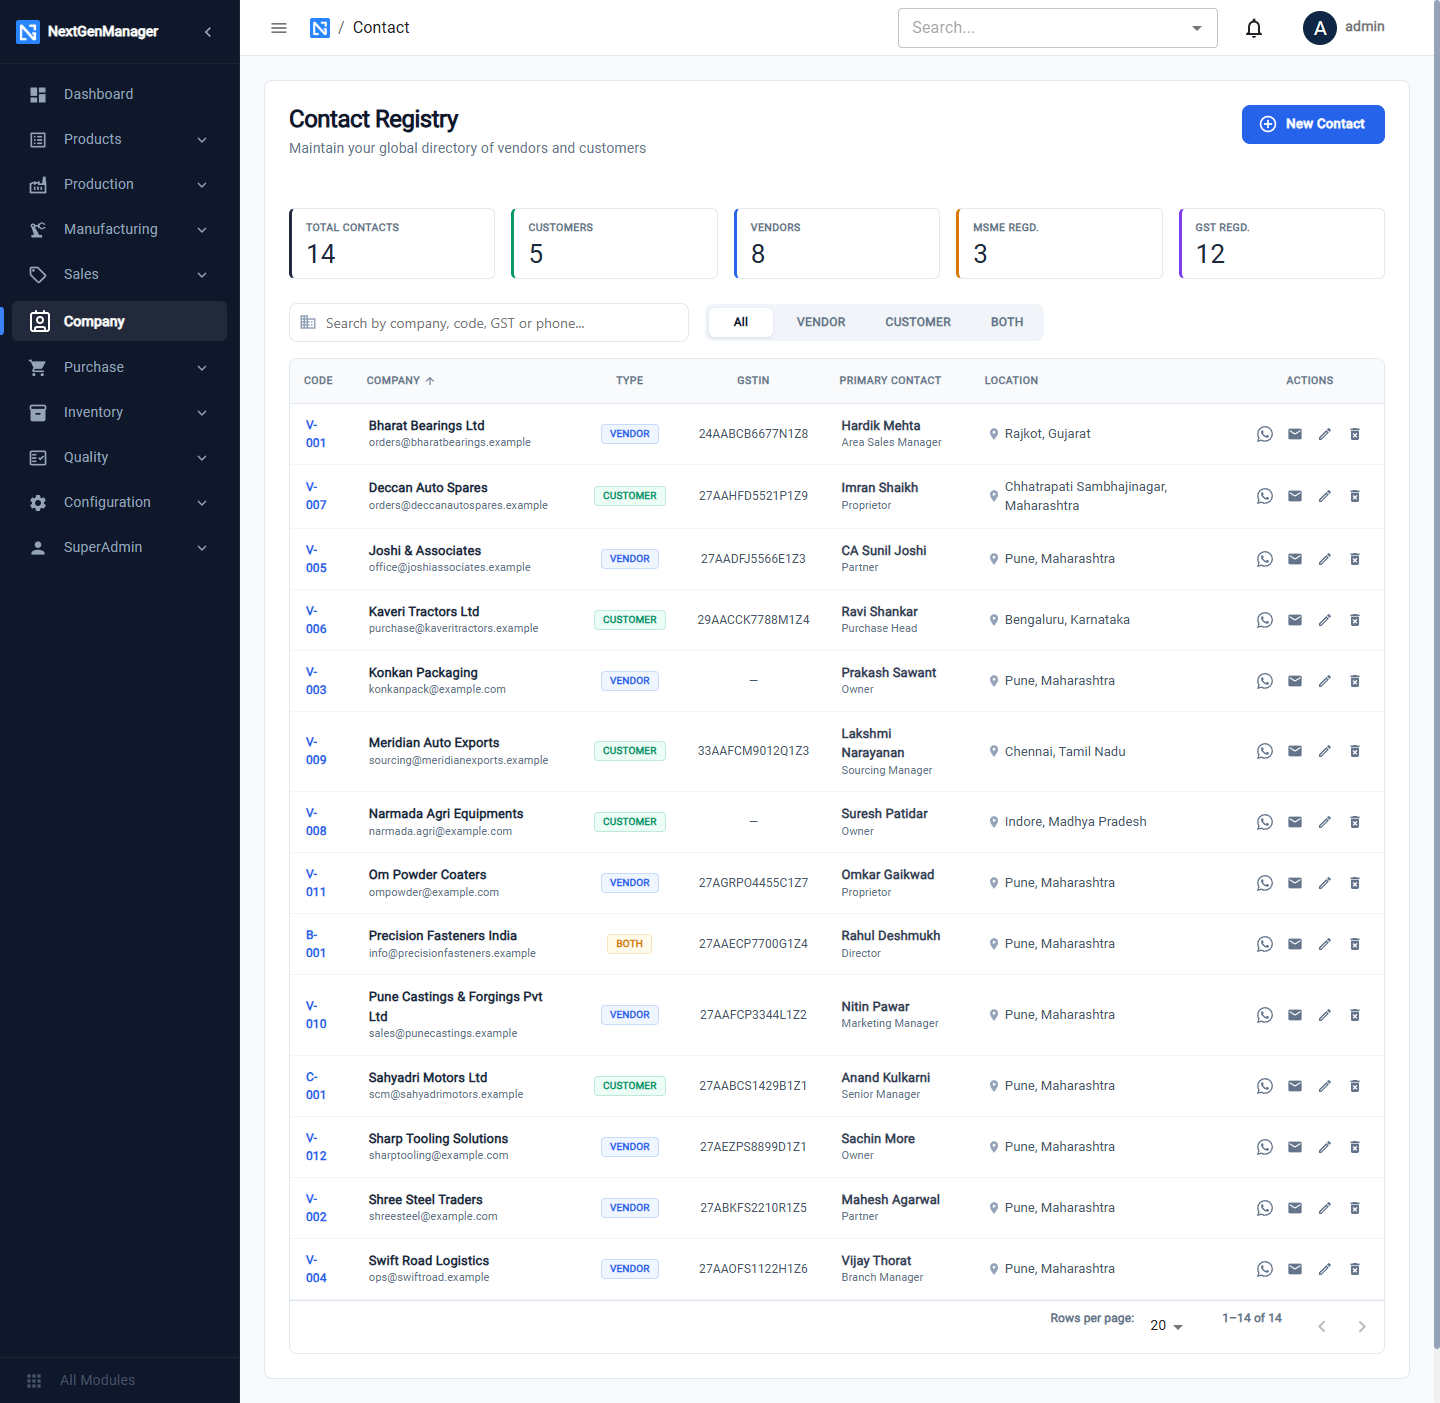This screenshot has height=1403, width=1440.
Task: Expand the Products sidebar menu
Action: pyautogui.click(x=120, y=139)
